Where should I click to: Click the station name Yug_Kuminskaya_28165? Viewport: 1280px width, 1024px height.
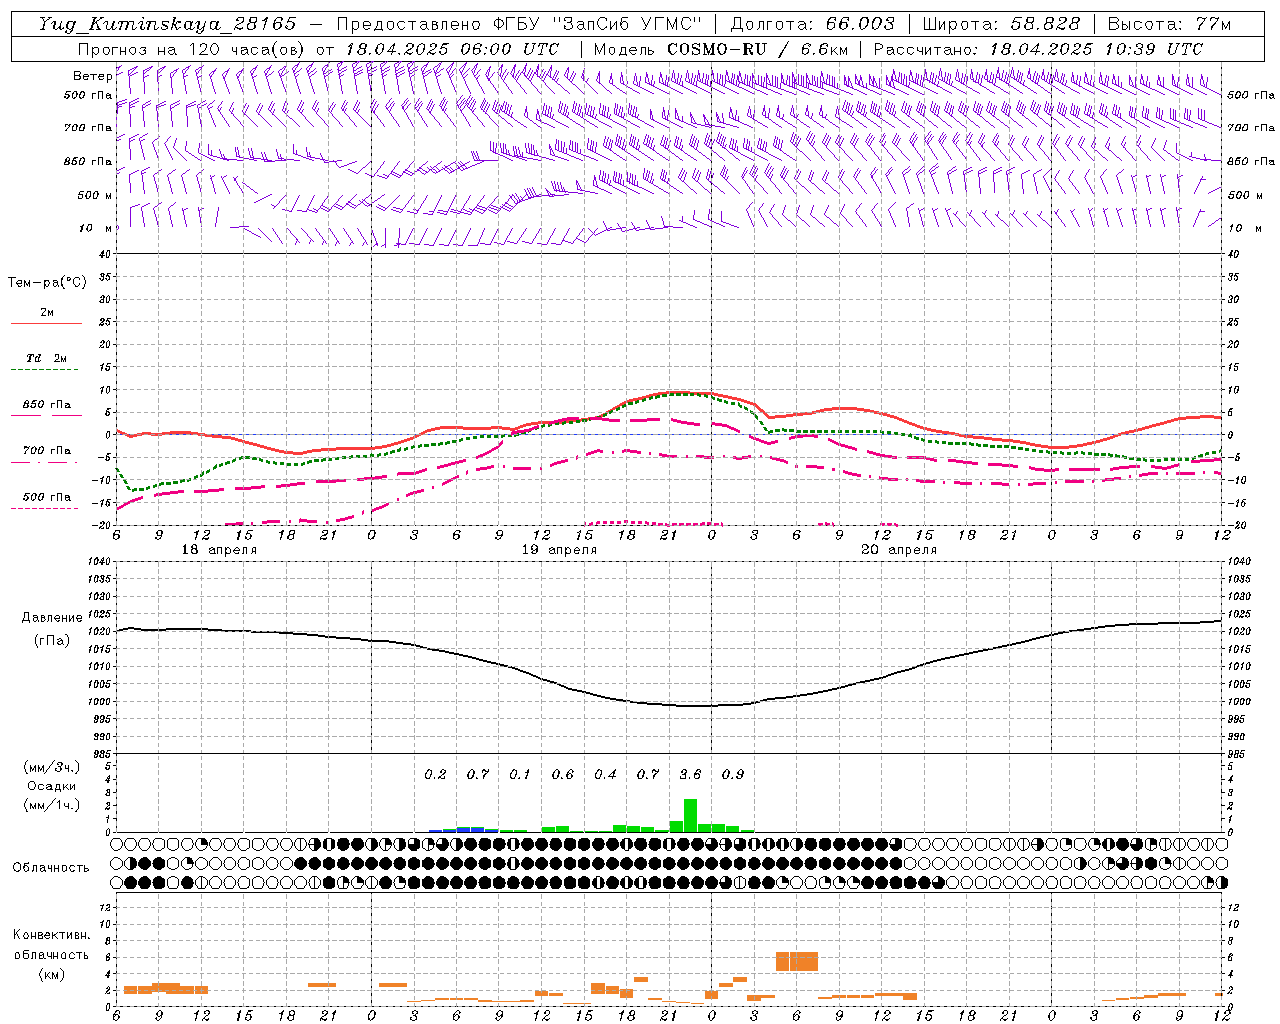167,24
